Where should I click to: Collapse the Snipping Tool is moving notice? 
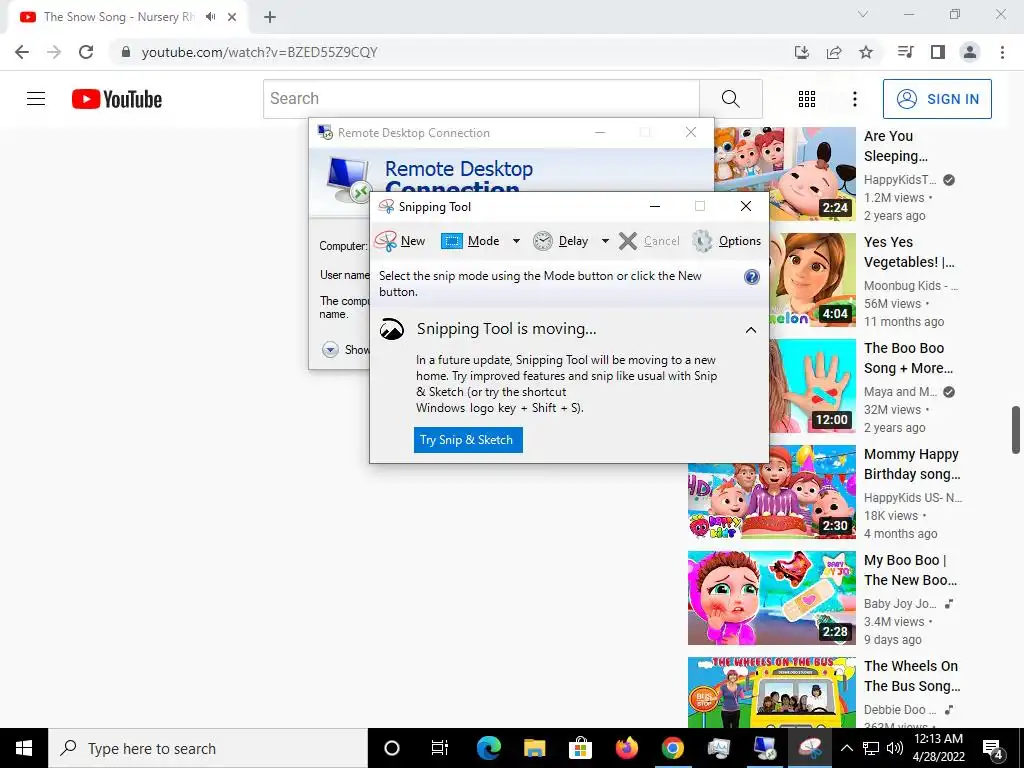click(x=751, y=330)
